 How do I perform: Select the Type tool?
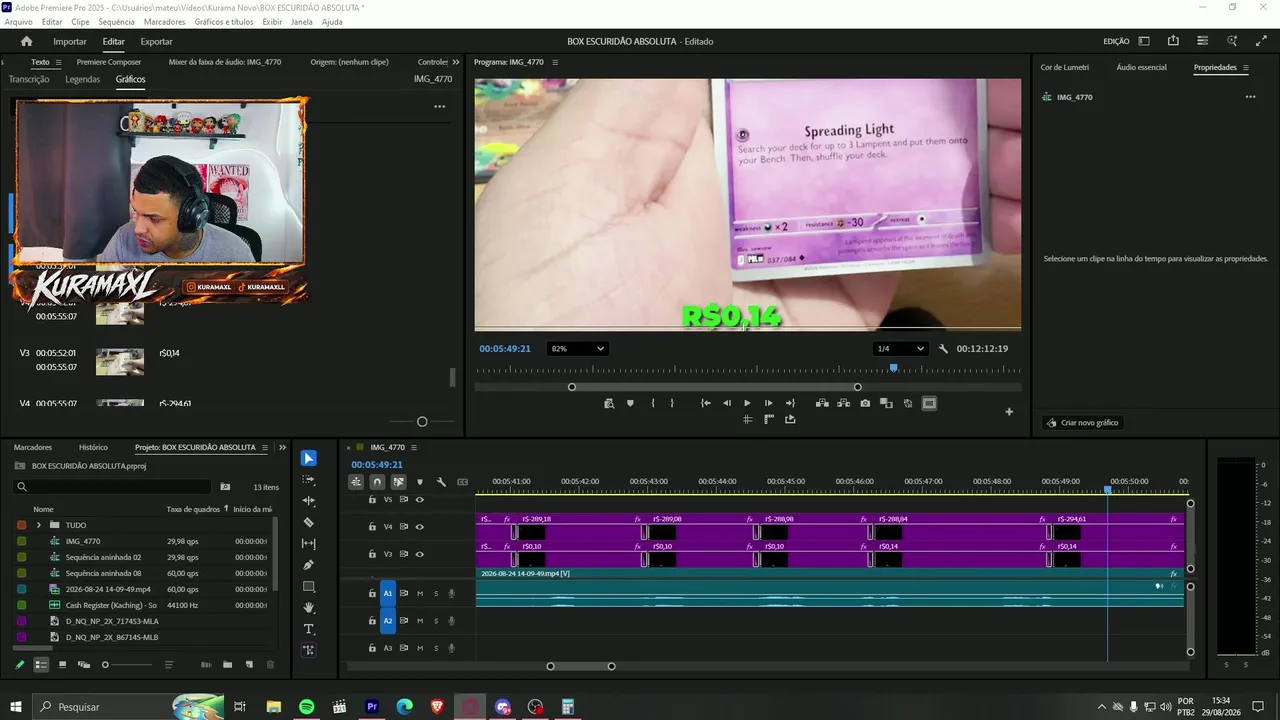pyautogui.click(x=309, y=629)
